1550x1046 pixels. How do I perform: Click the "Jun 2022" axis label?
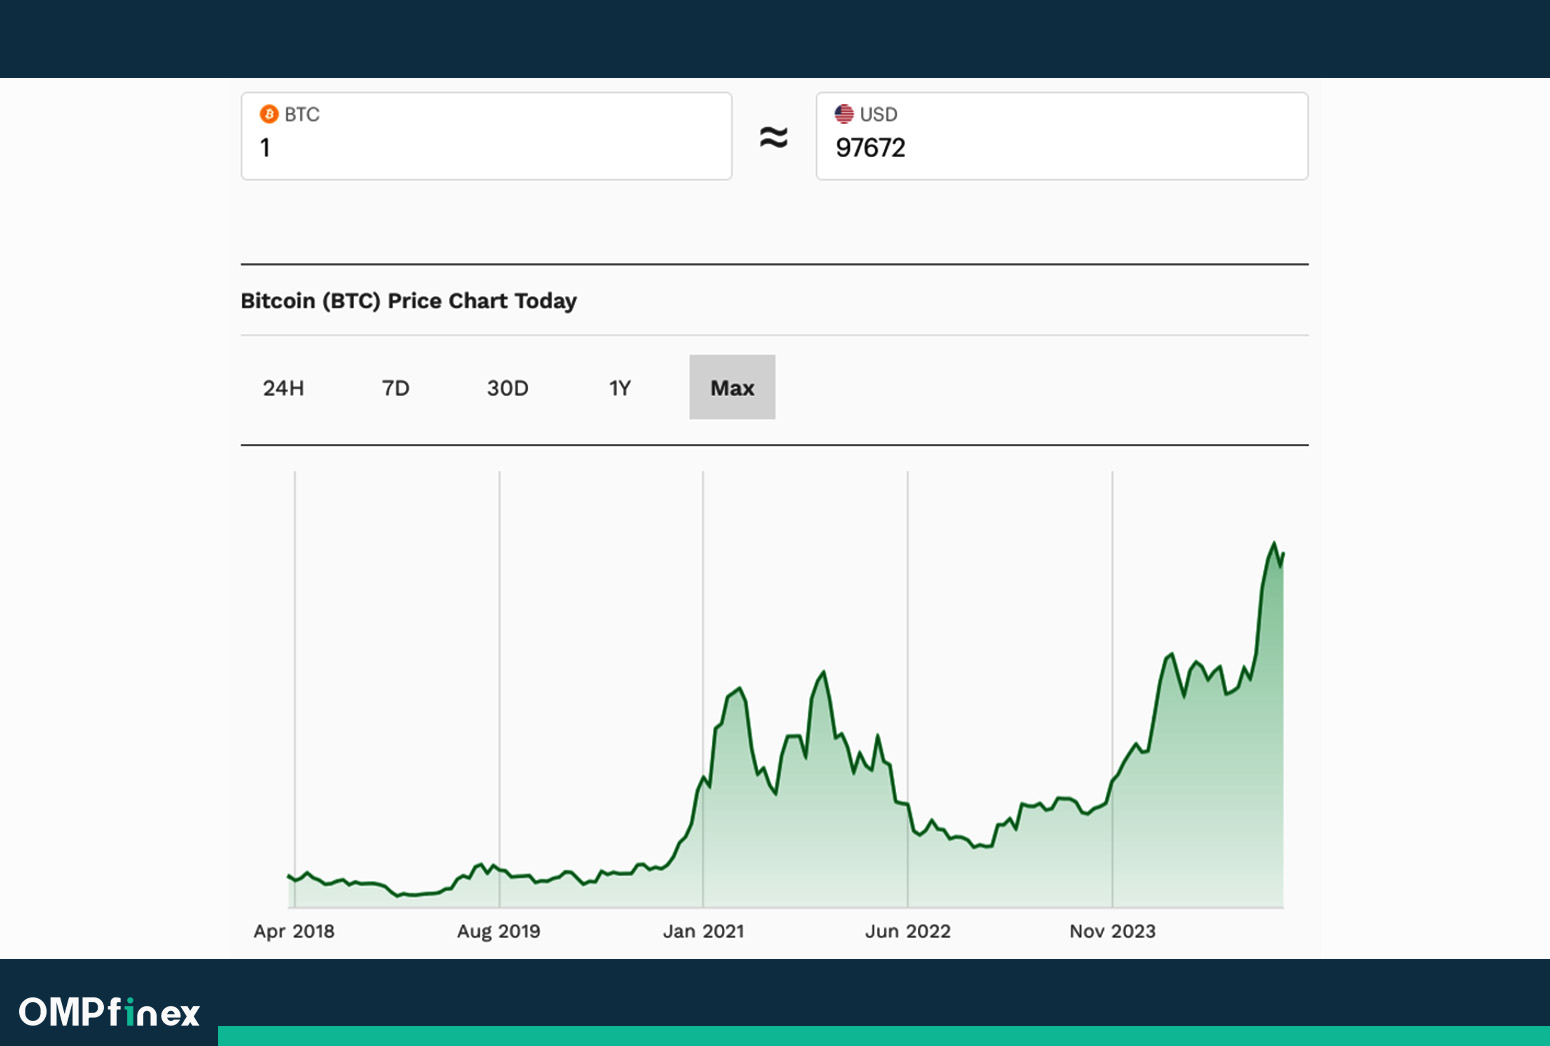908,931
